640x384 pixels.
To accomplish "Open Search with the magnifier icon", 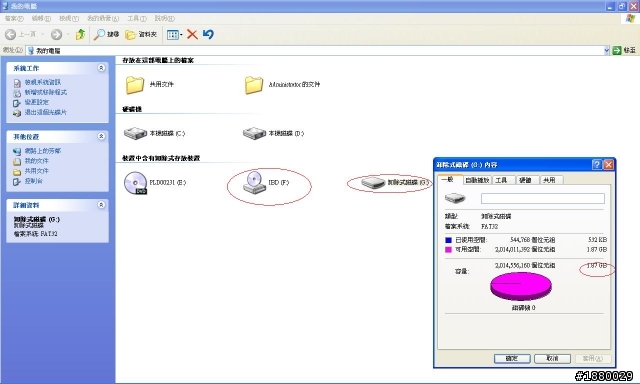I will coord(106,35).
